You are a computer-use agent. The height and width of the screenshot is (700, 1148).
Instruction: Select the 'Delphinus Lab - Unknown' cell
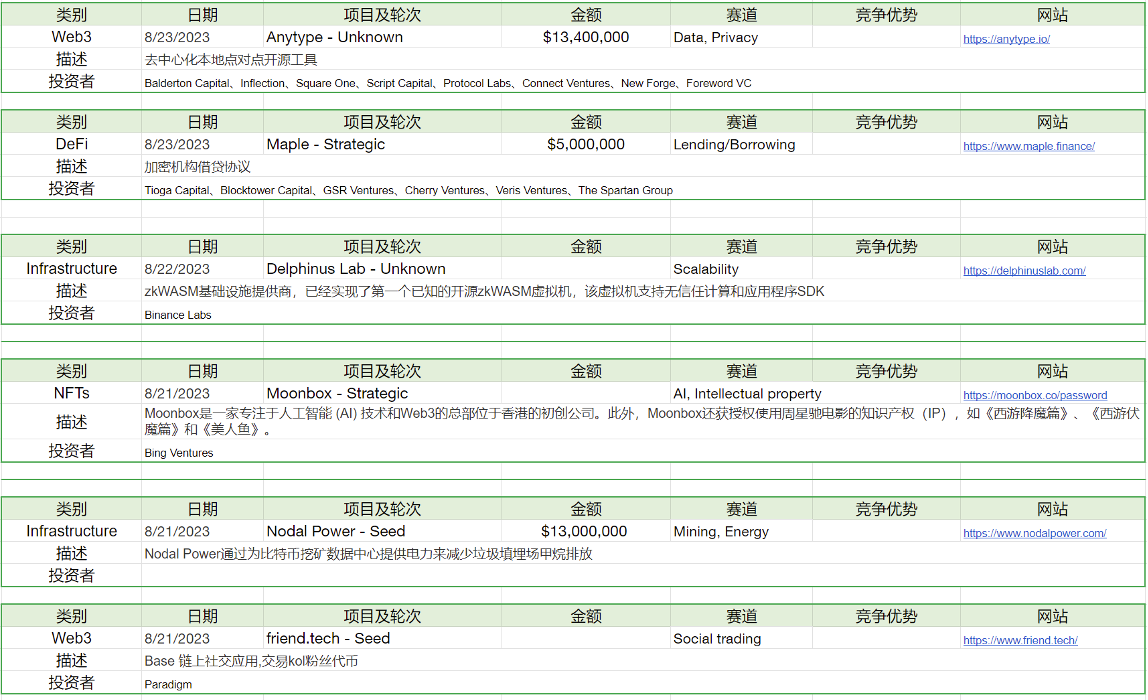[x=382, y=269]
